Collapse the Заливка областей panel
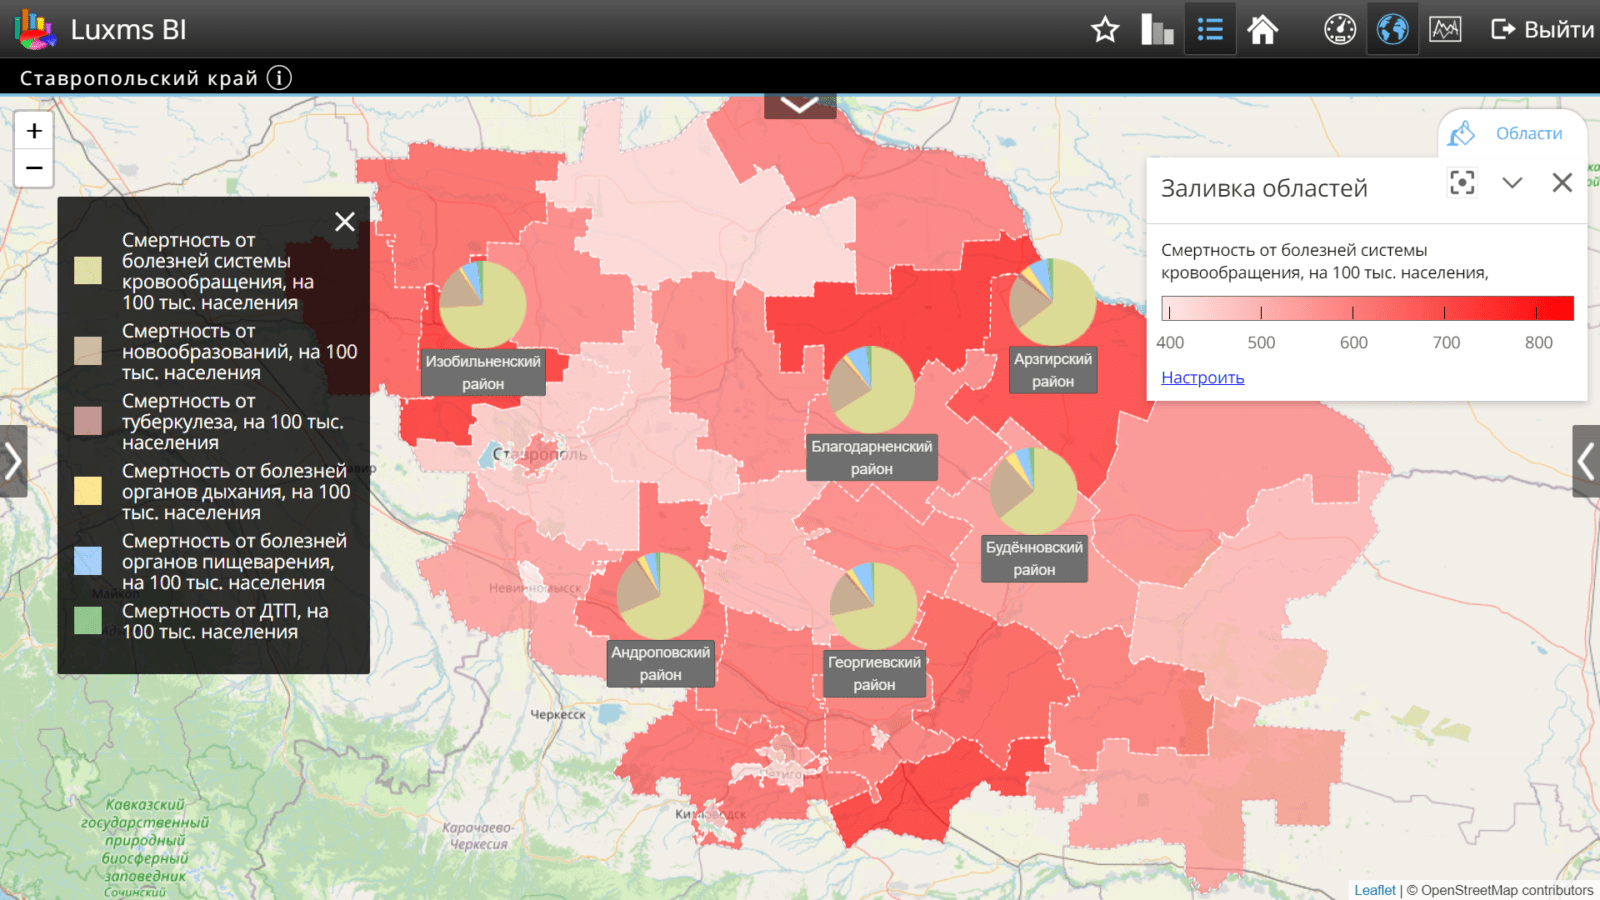Image resolution: width=1600 pixels, height=900 pixels. pyautogui.click(x=1512, y=183)
